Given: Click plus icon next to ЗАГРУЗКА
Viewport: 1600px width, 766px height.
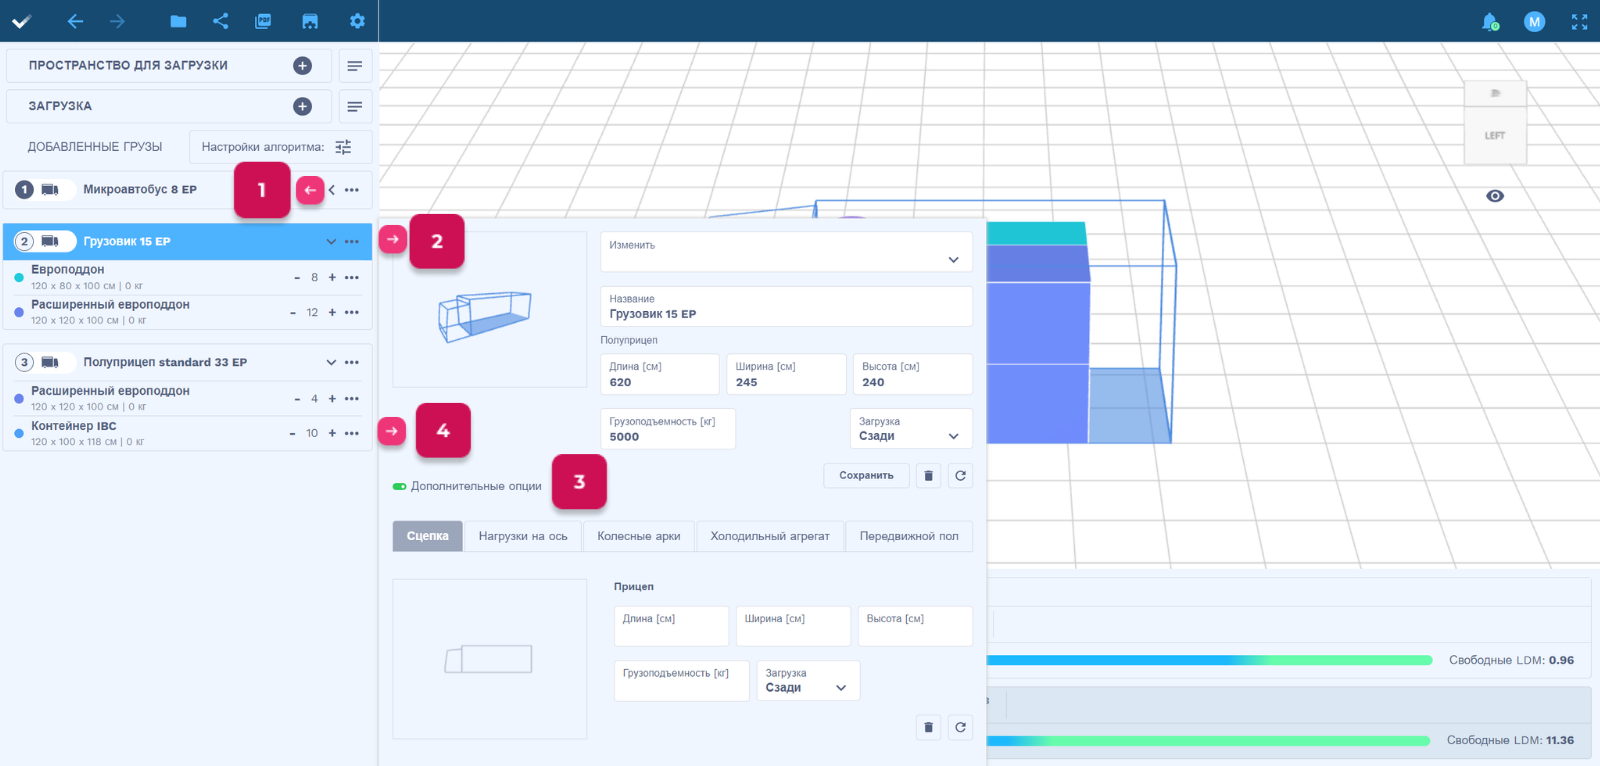Looking at the screenshot, I should pos(302,106).
